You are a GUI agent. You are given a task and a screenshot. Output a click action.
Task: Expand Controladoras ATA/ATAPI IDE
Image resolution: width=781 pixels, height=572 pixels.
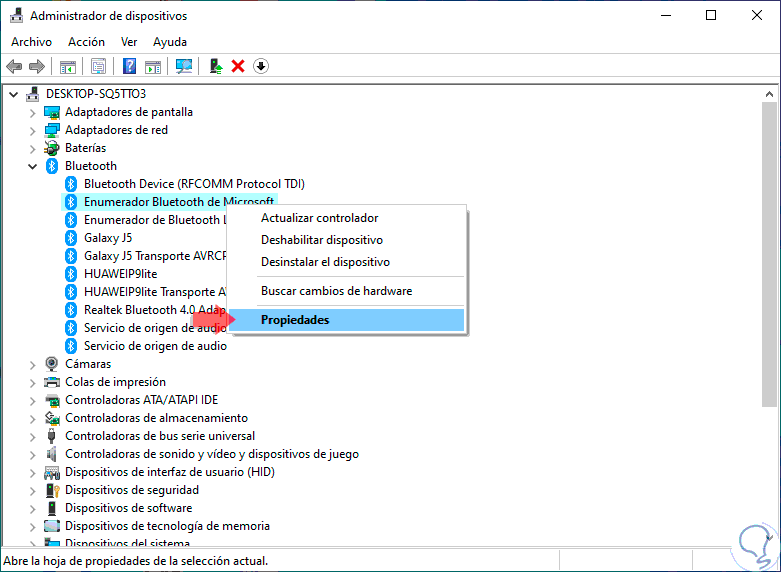[33, 401]
